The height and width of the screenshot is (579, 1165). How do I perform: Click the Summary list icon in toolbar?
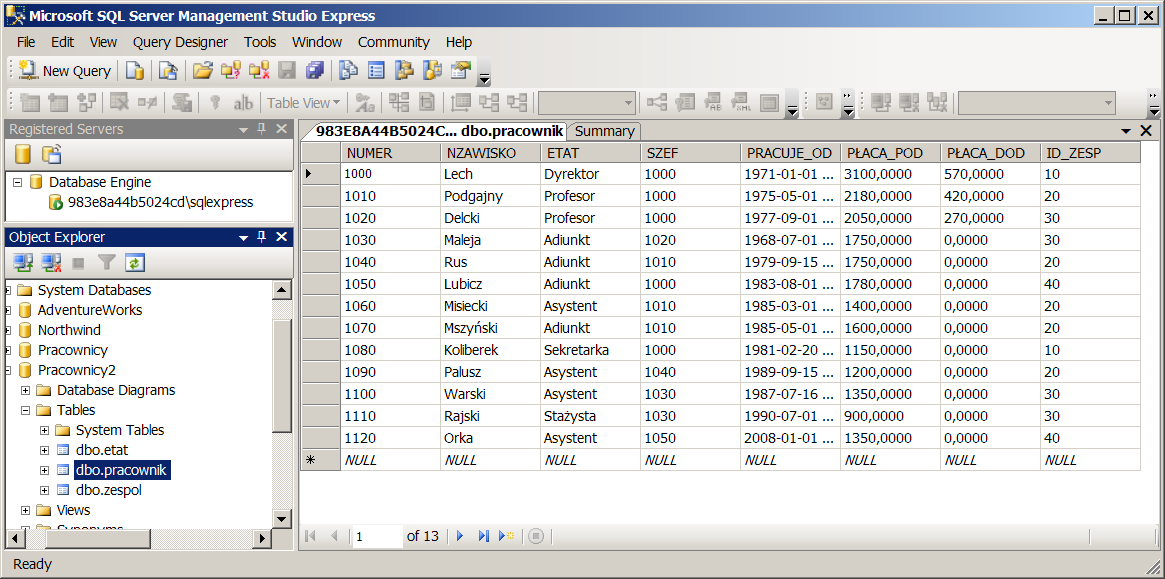[377, 71]
